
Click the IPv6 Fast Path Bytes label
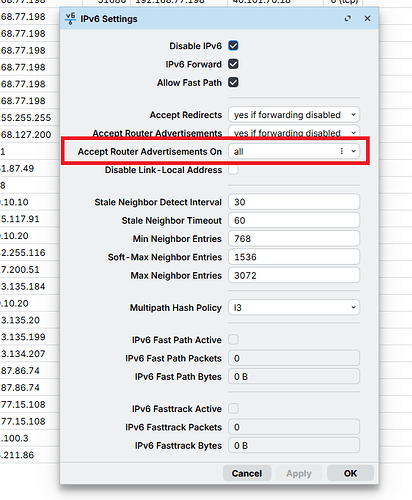tap(178, 377)
